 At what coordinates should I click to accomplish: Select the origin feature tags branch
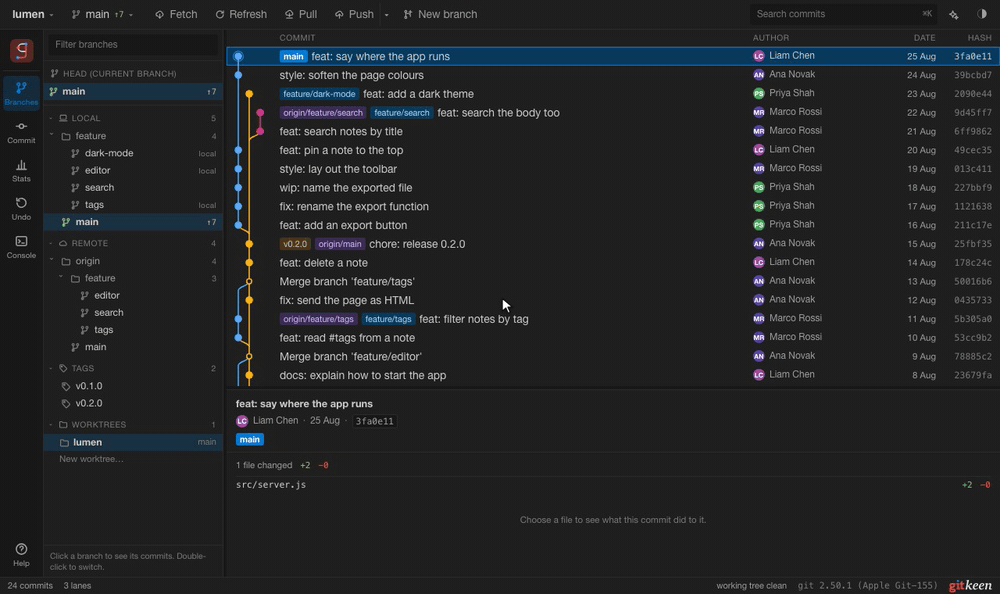pos(133,330)
